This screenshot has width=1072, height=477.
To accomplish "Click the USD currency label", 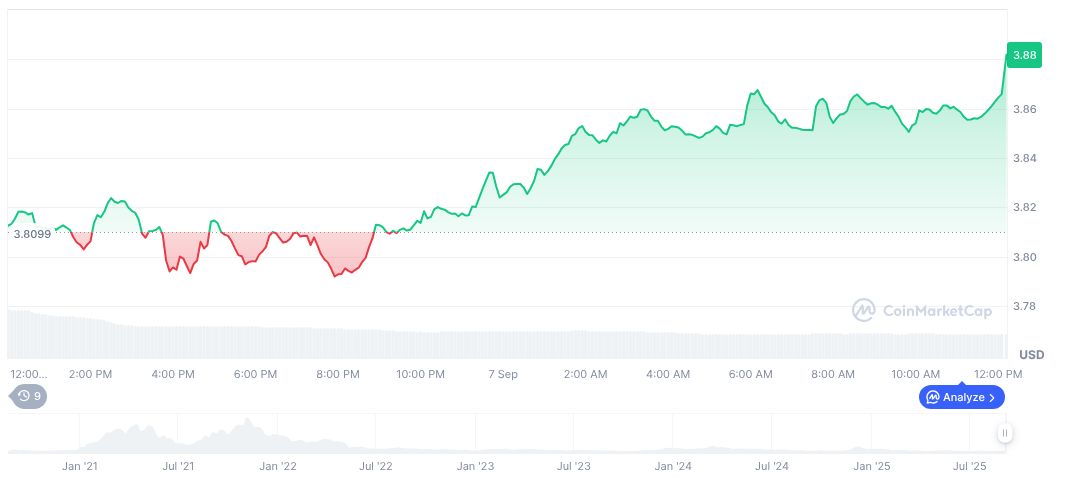I will [x=1031, y=355].
